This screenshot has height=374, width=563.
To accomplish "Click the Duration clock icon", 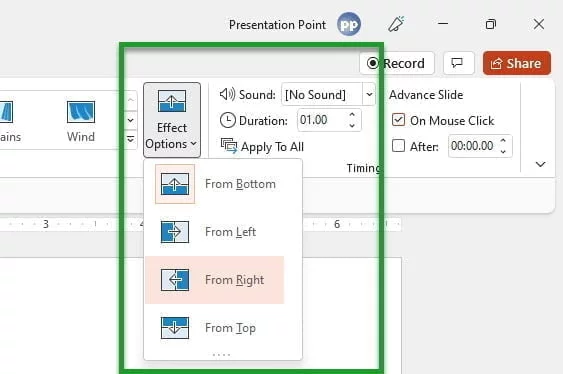I will pos(228,120).
